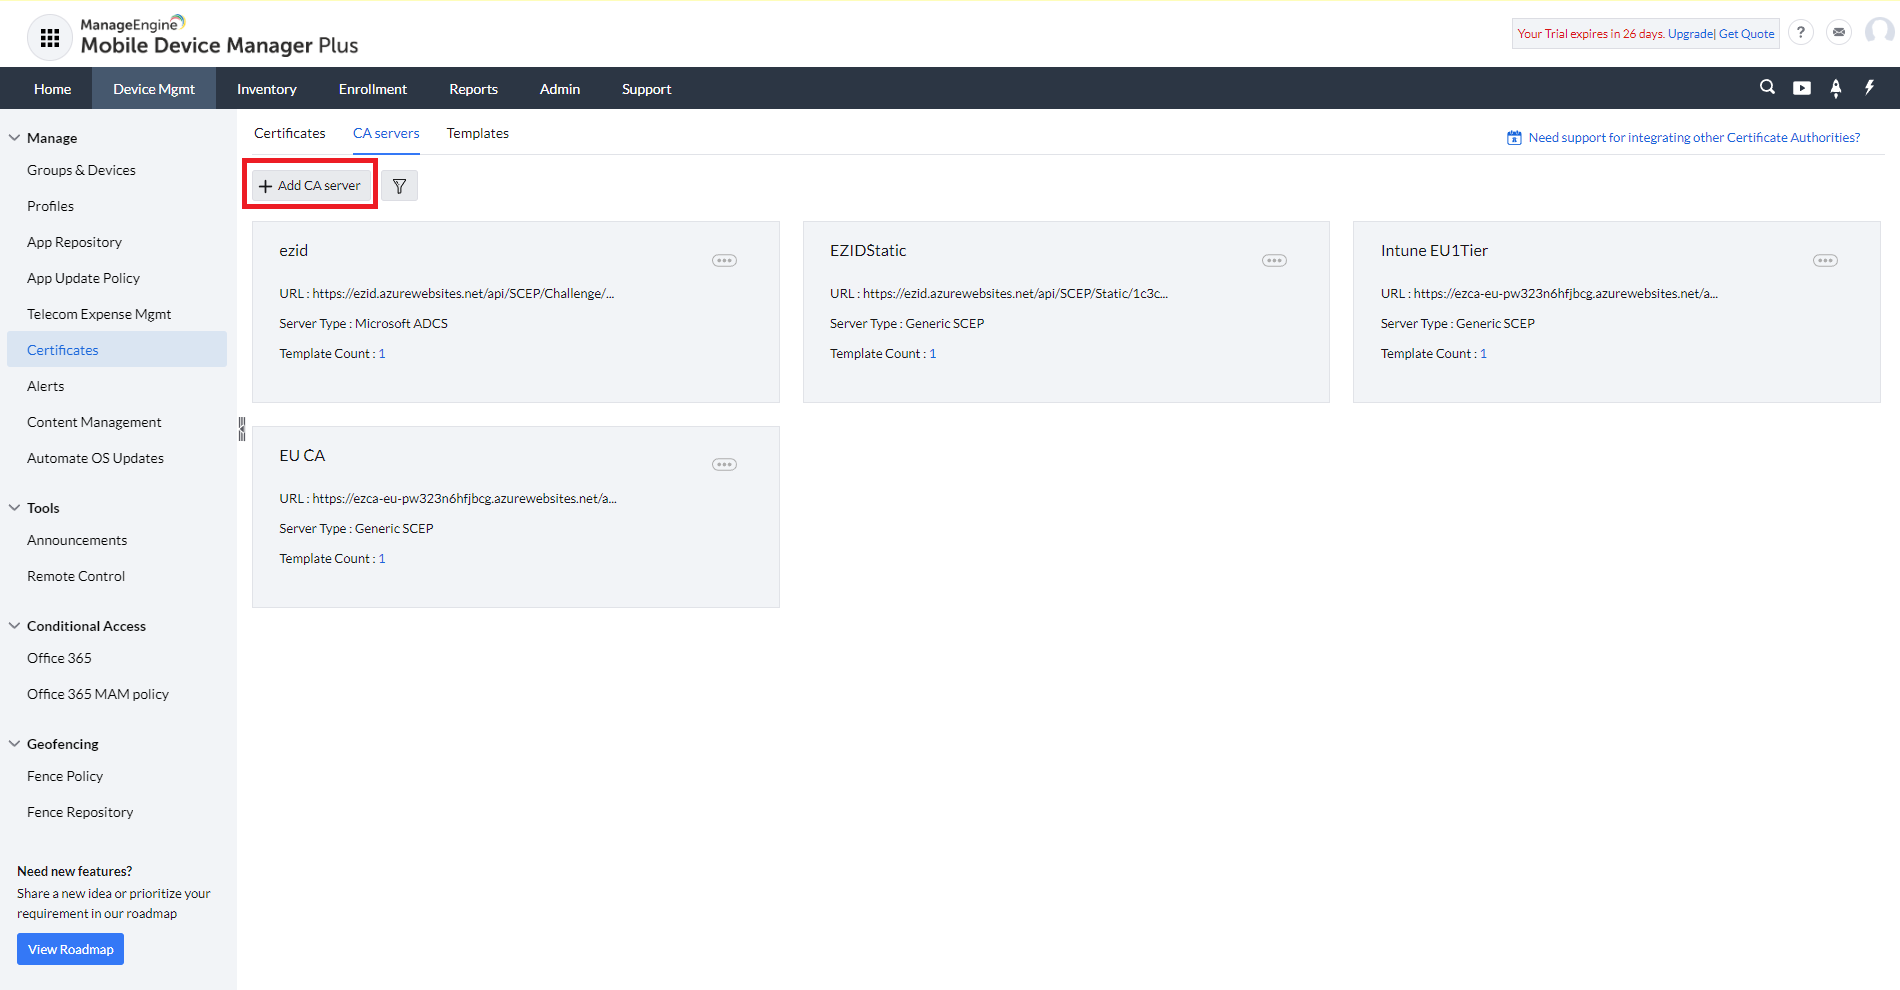Click the rocket quick launch icon
Image resolution: width=1900 pixels, height=990 pixels.
1836,88
